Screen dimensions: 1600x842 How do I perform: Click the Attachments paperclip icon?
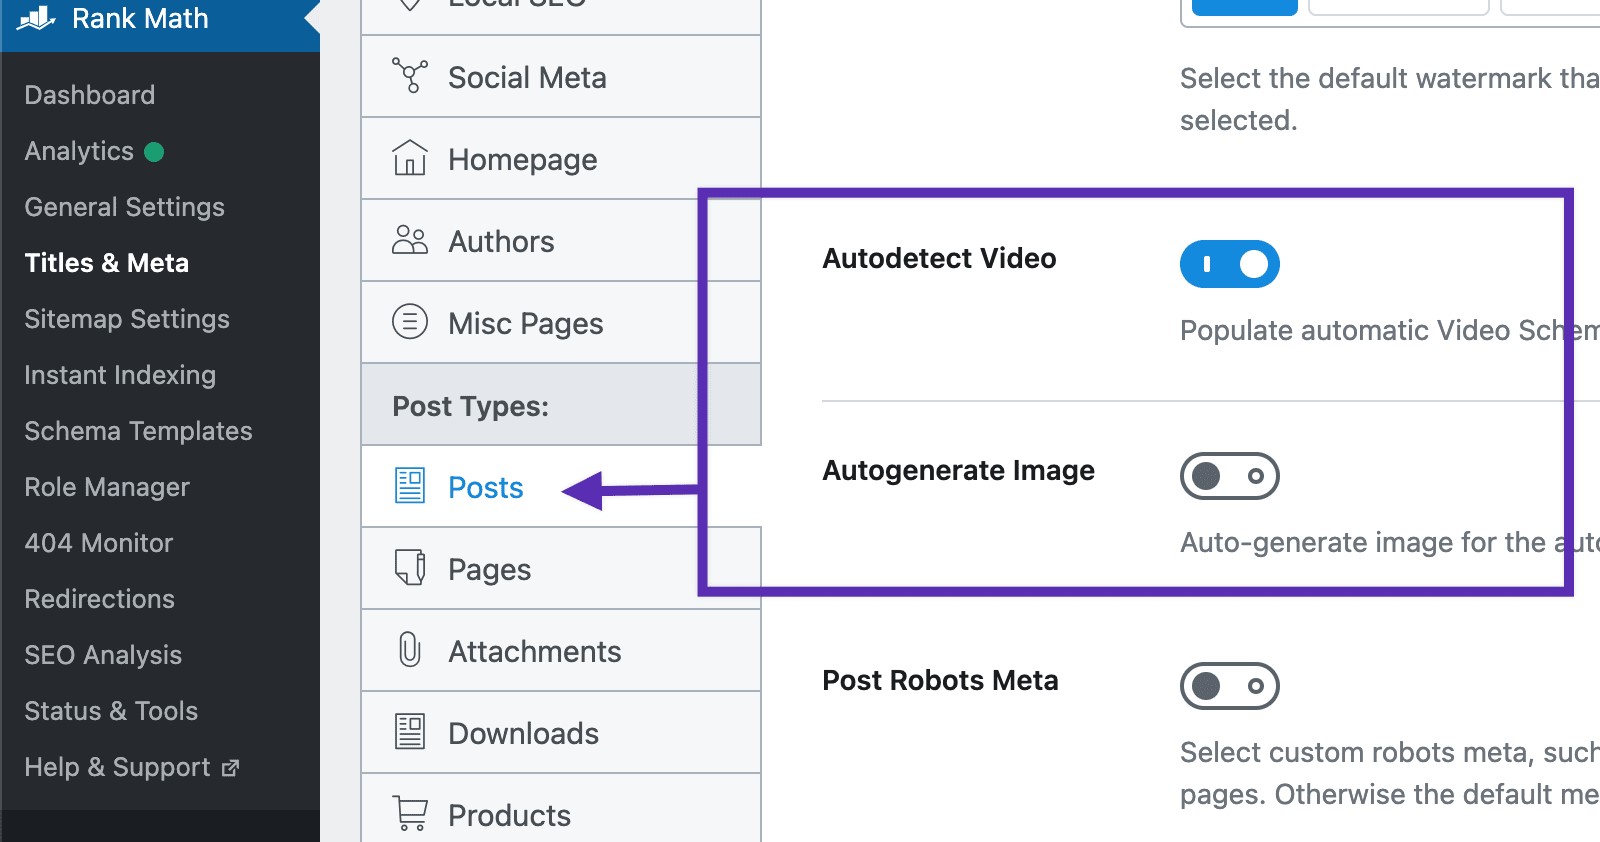(410, 650)
